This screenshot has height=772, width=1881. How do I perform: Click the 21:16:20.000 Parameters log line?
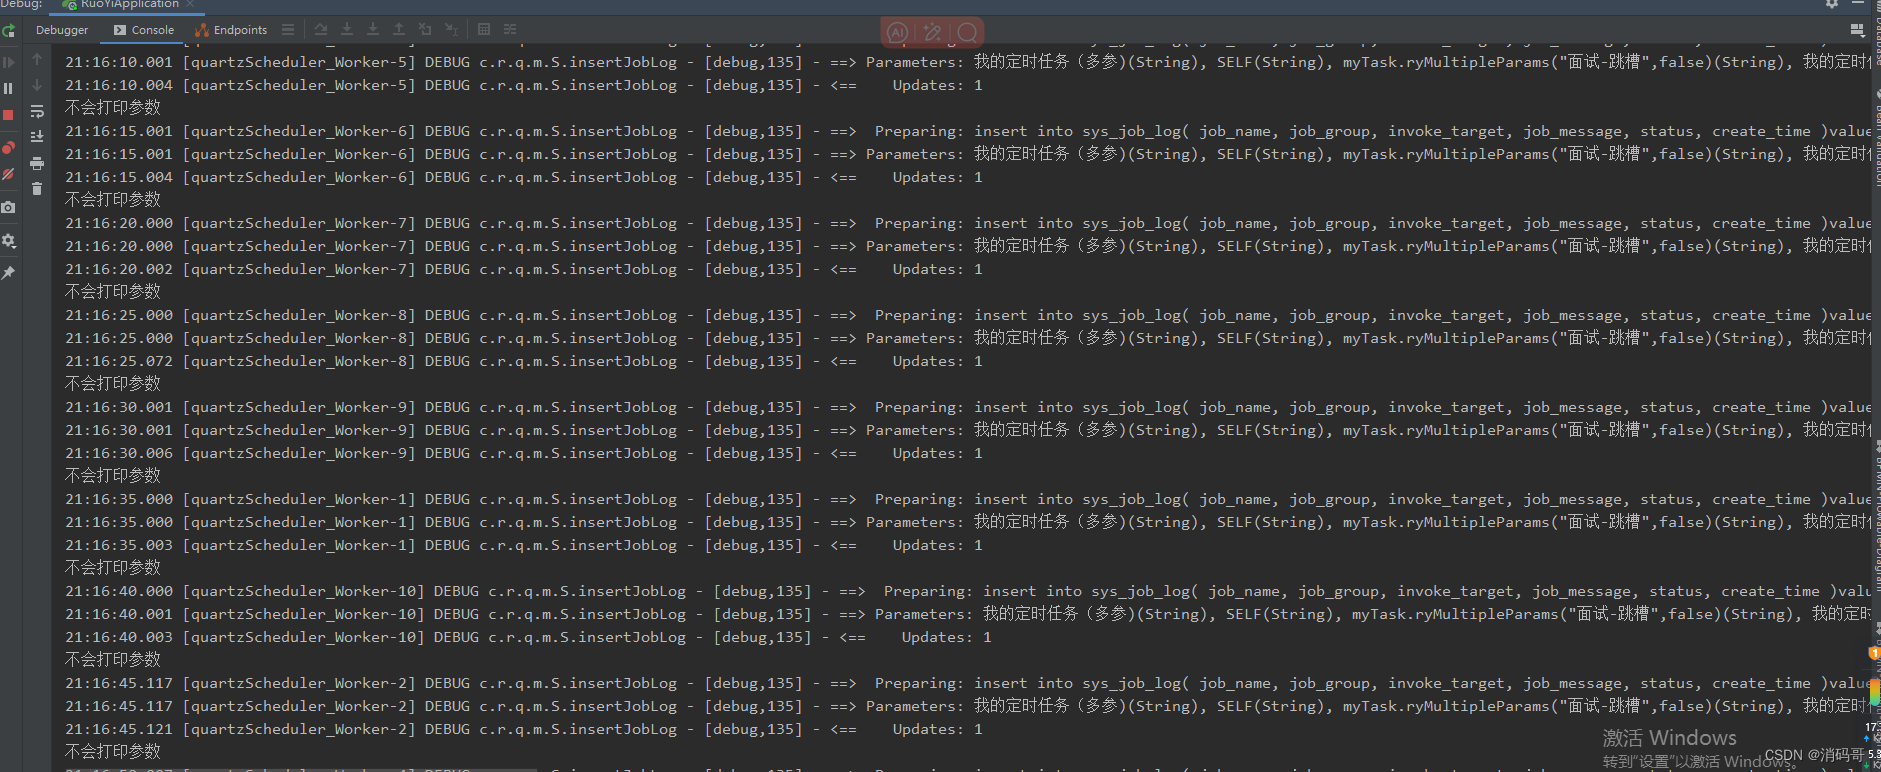tap(967, 246)
